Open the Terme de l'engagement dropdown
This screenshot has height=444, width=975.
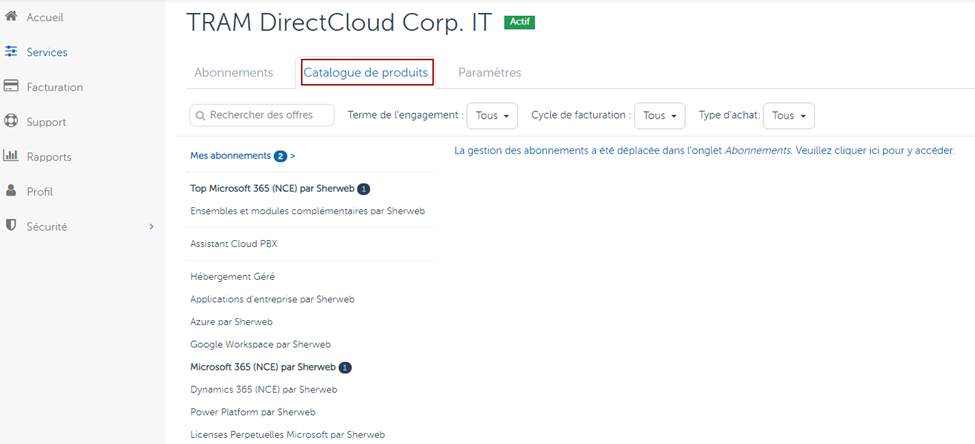coord(492,116)
